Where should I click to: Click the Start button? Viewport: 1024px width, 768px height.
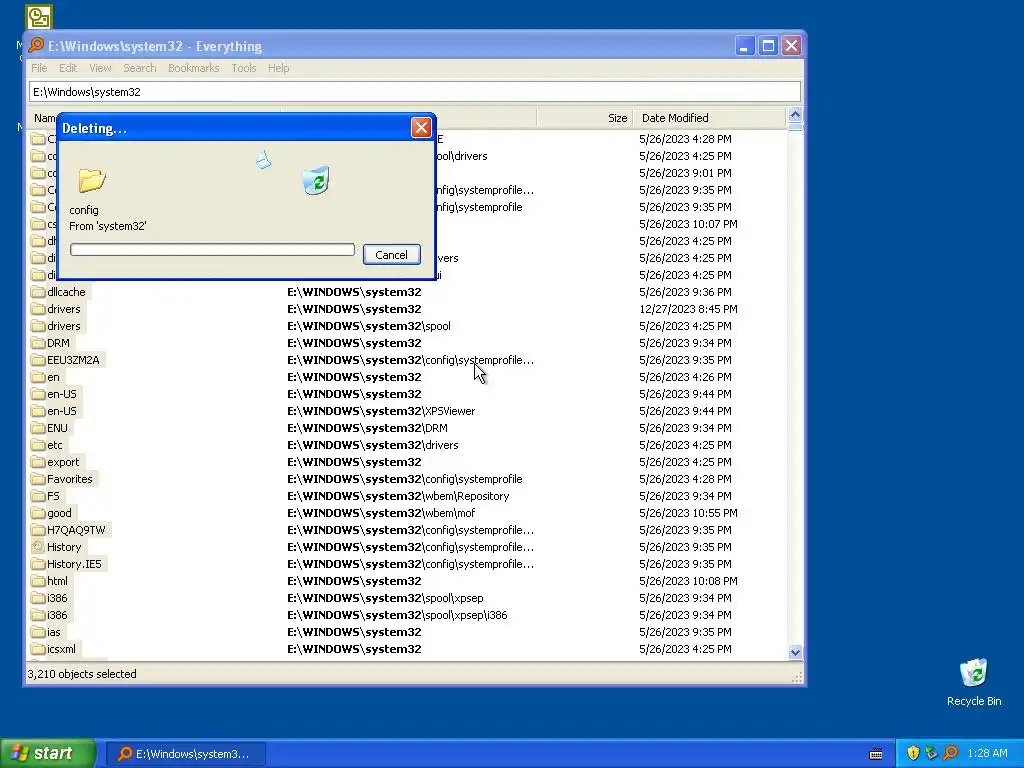(48, 753)
